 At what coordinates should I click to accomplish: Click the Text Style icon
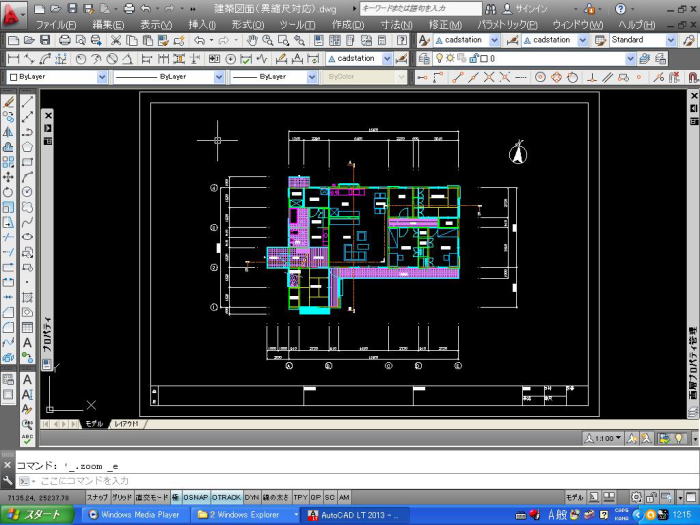(424, 40)
